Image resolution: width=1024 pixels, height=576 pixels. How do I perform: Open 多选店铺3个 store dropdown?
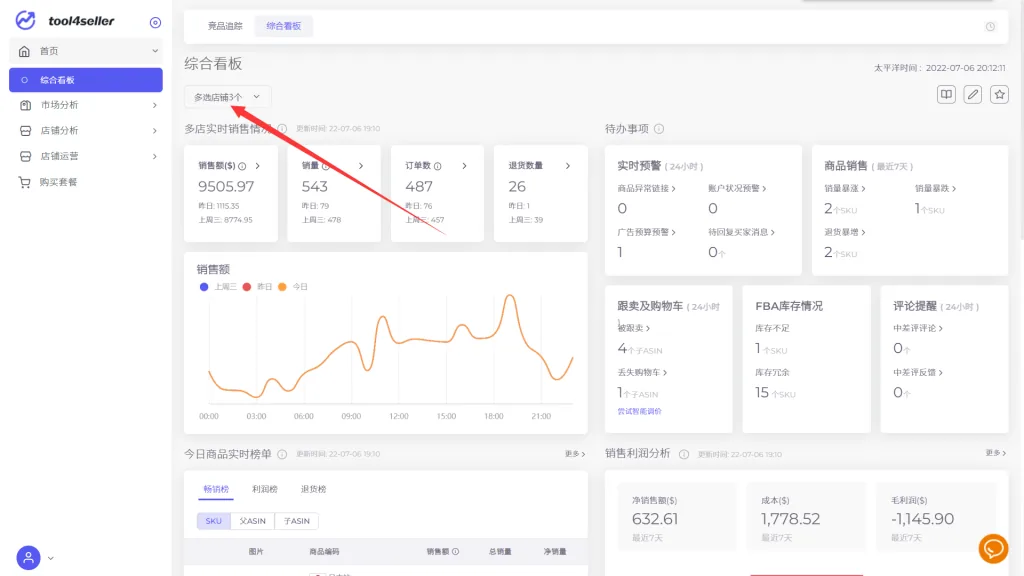click(x=227, y=97)
